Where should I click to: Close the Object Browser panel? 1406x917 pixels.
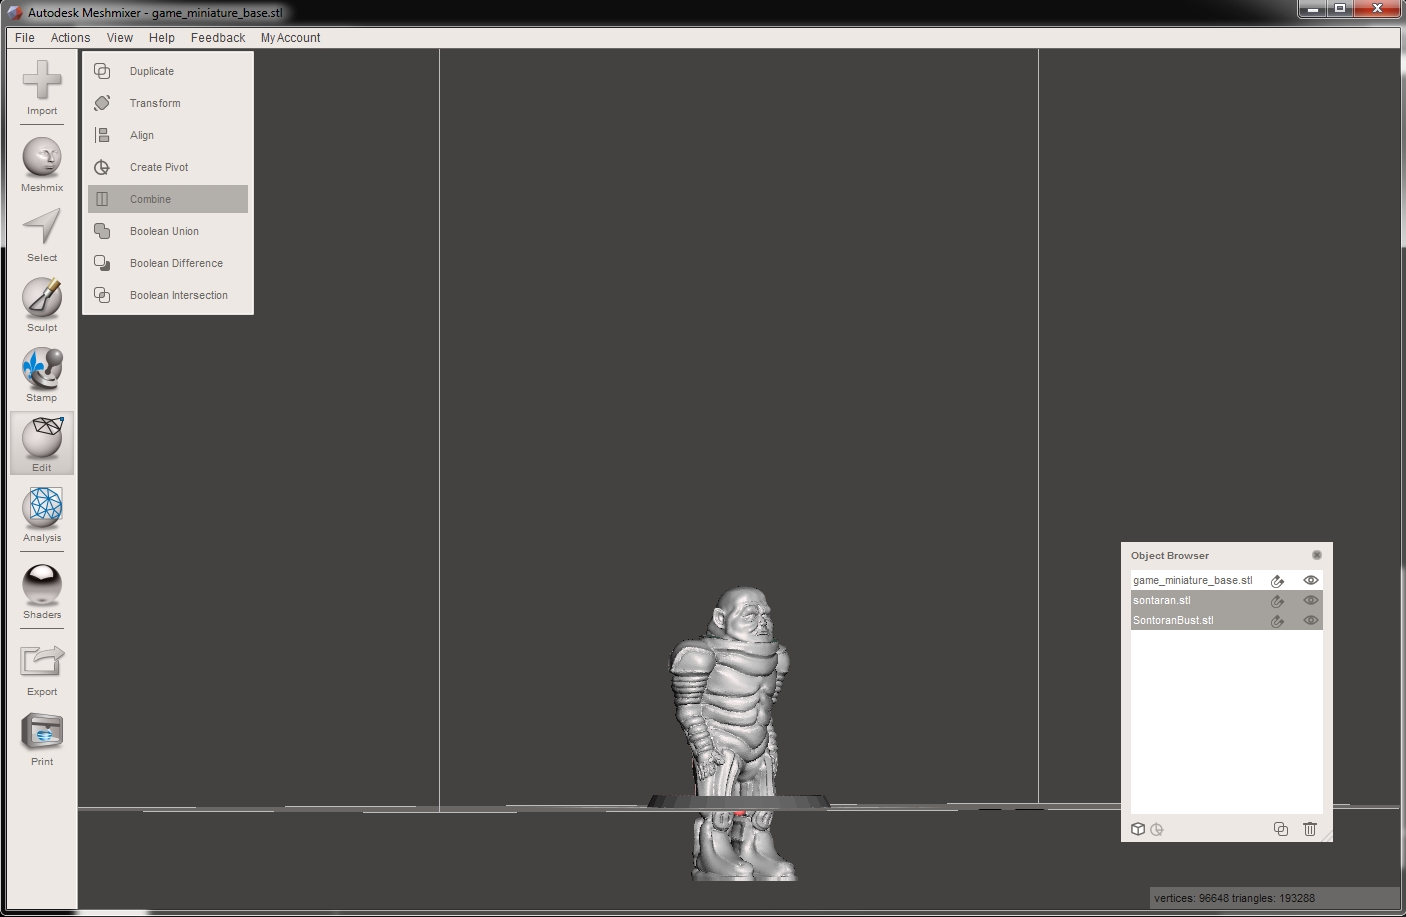[x=1316, y=555]
